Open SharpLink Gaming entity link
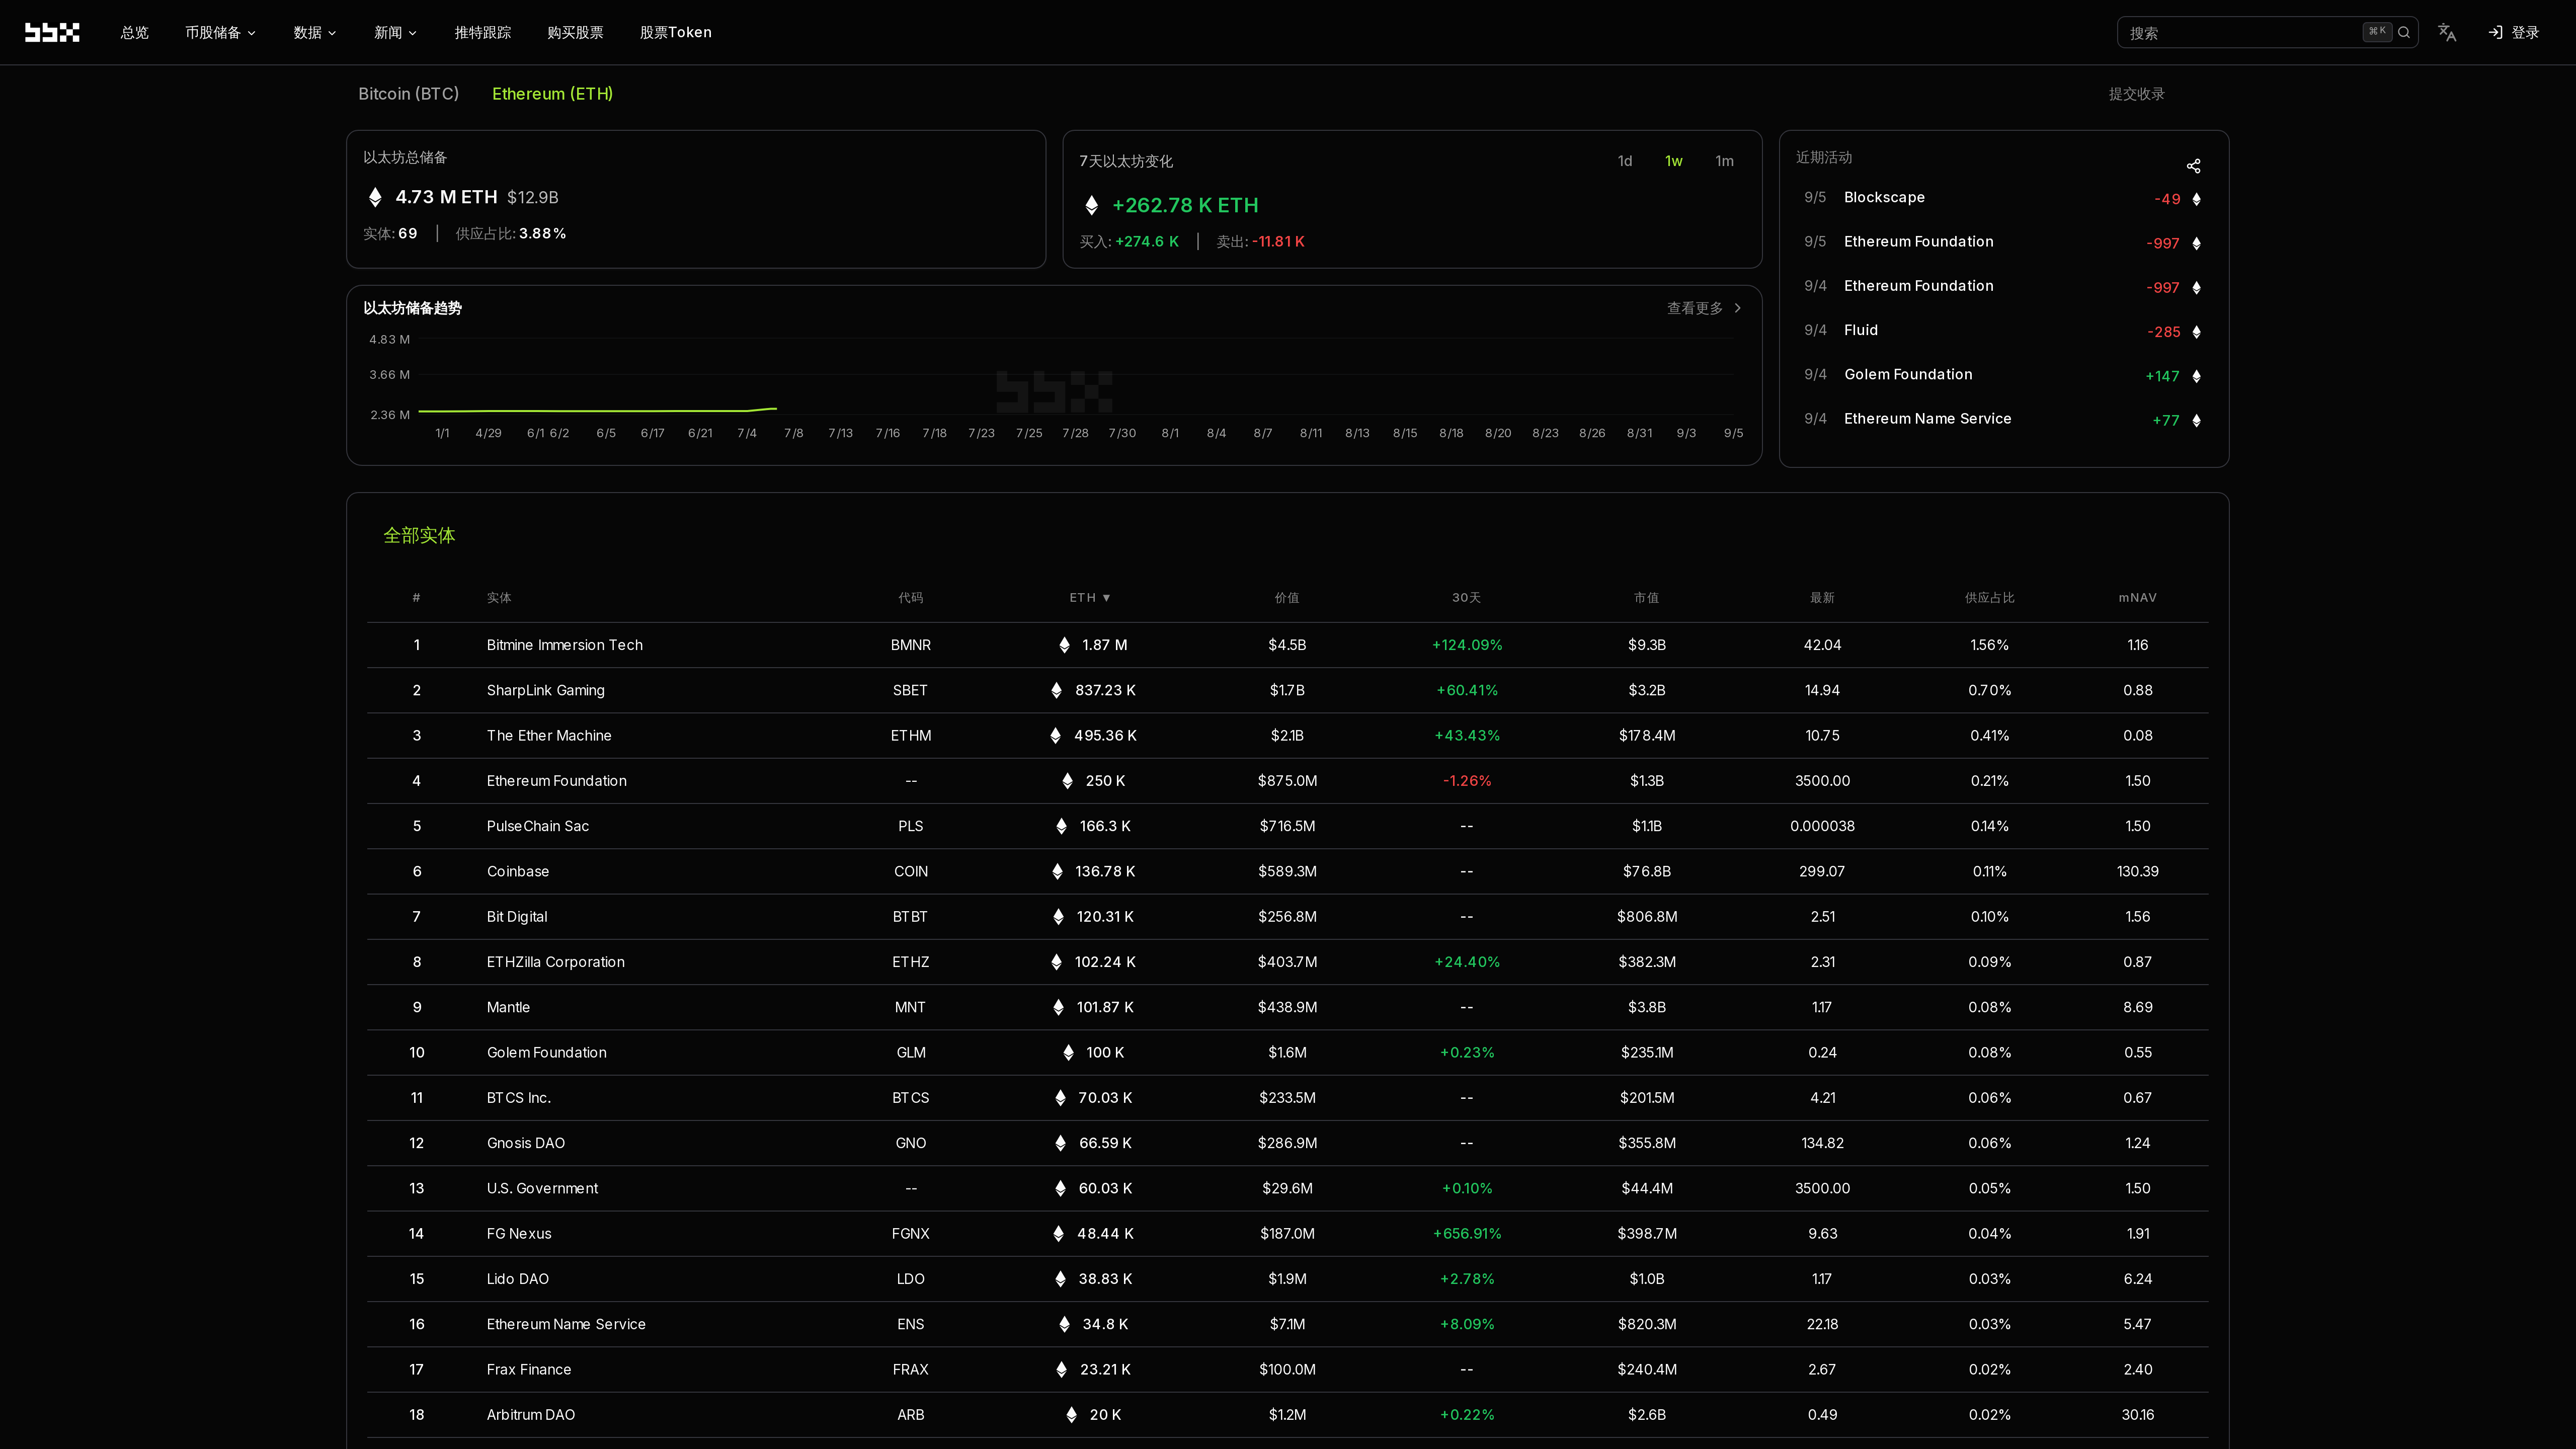The image size is (2576, 1449). point(545,690)
